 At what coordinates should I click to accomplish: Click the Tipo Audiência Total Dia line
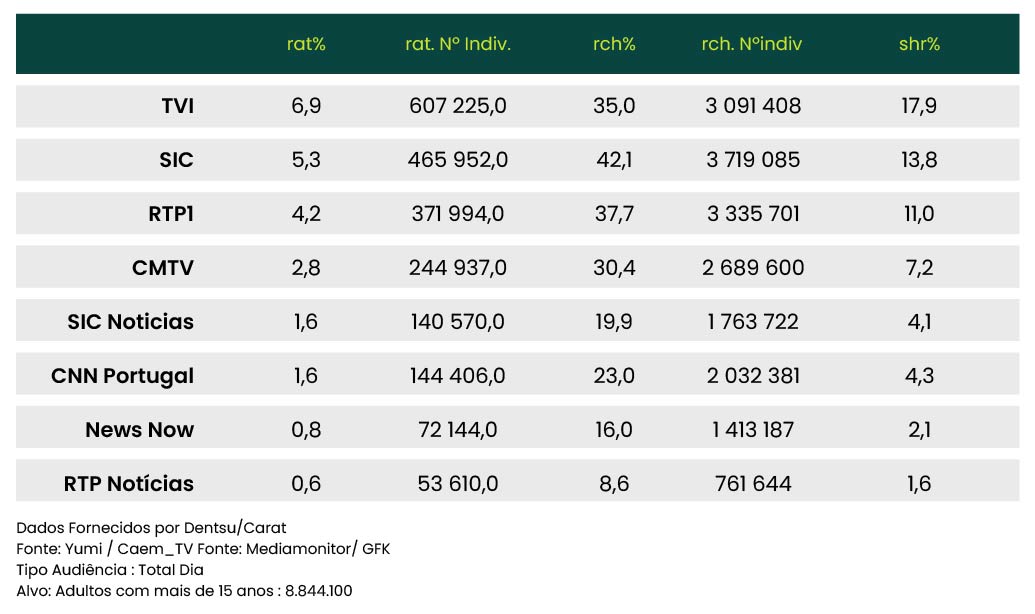pos(110,569)
